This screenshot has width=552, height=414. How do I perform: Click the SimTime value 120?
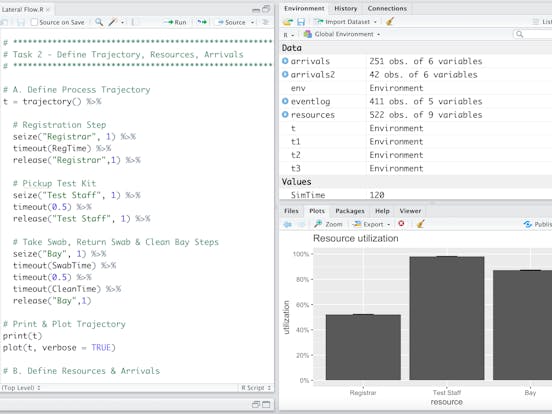click(x=377, y=195)
